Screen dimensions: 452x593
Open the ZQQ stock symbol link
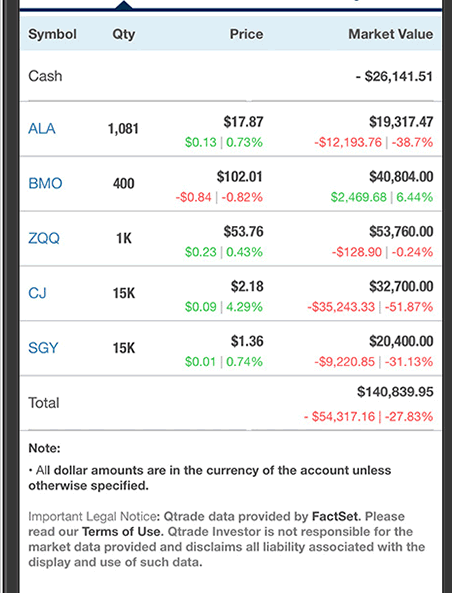44,238
